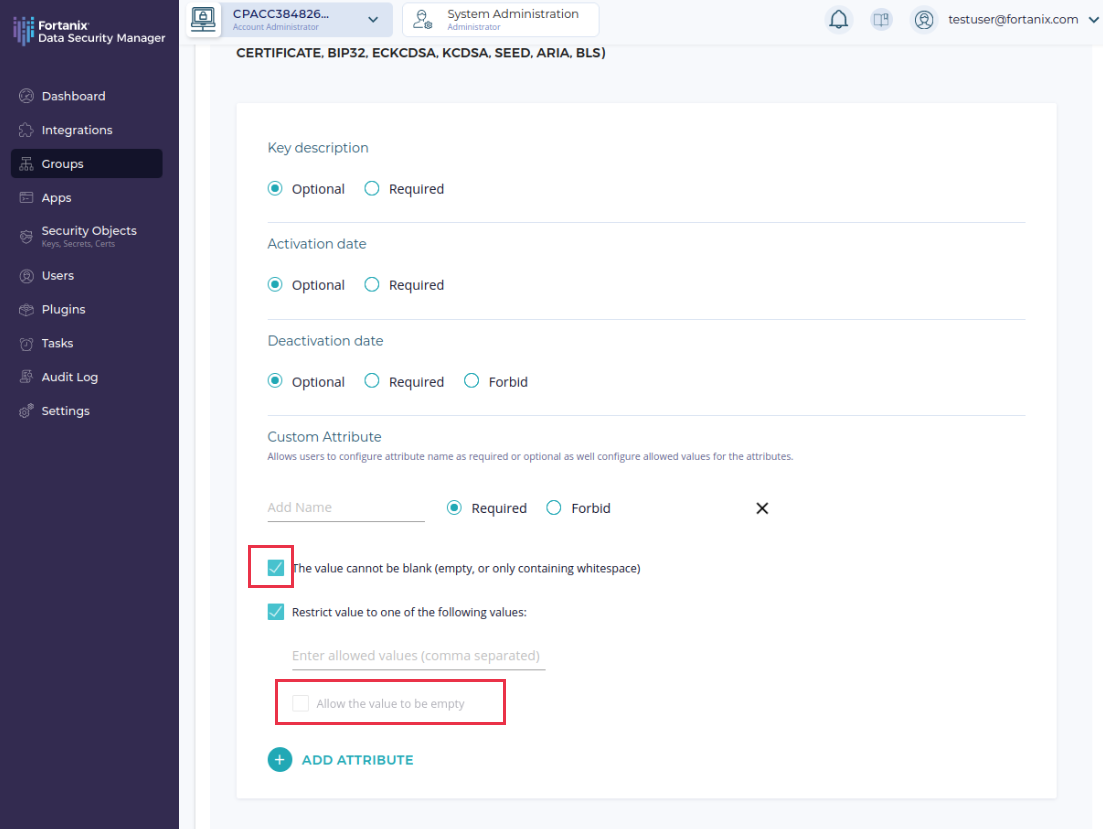Image resolution: width=1103 pixels, height=829 pixels.
Task: Select Forbid for Deactivation date
Action: click(x=472, y=381)
